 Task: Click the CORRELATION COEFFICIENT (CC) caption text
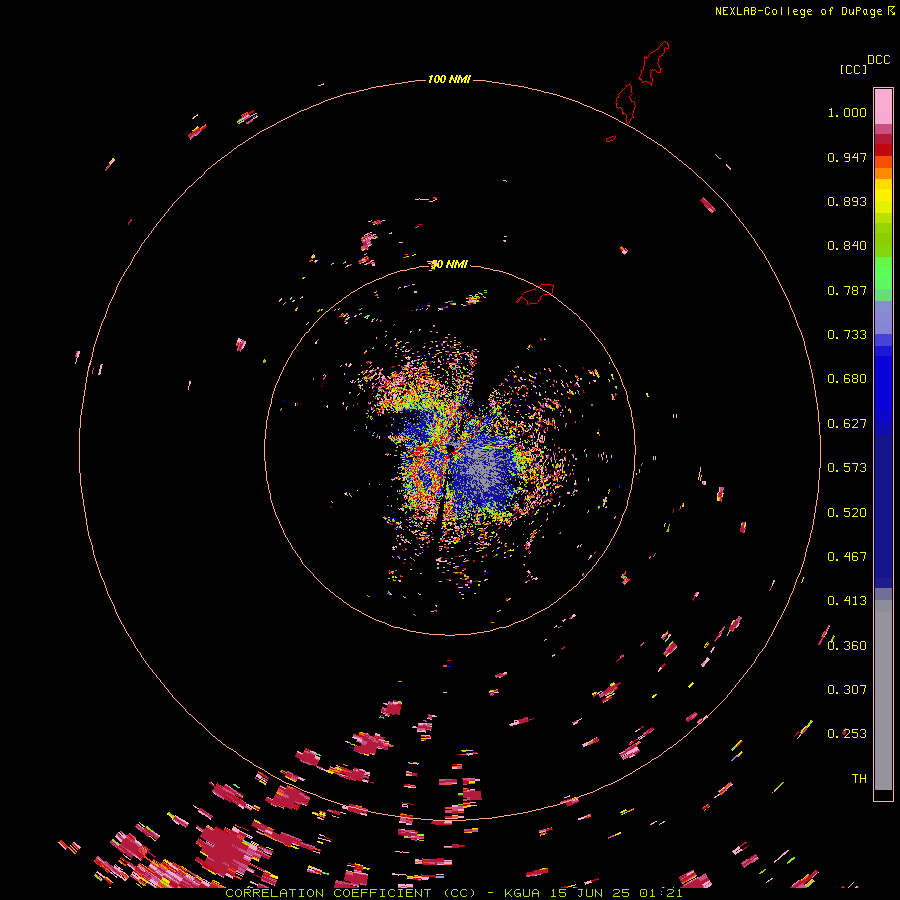(x=351, y=893)
